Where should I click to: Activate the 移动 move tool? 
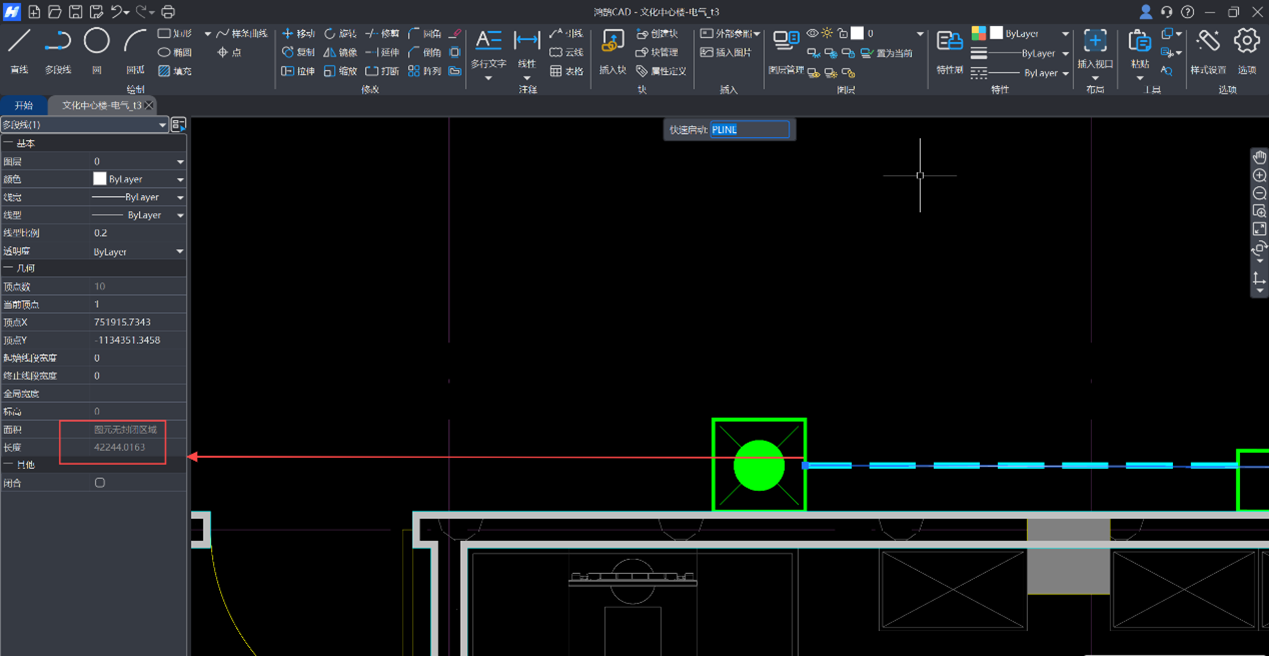(x=298, y=34)
